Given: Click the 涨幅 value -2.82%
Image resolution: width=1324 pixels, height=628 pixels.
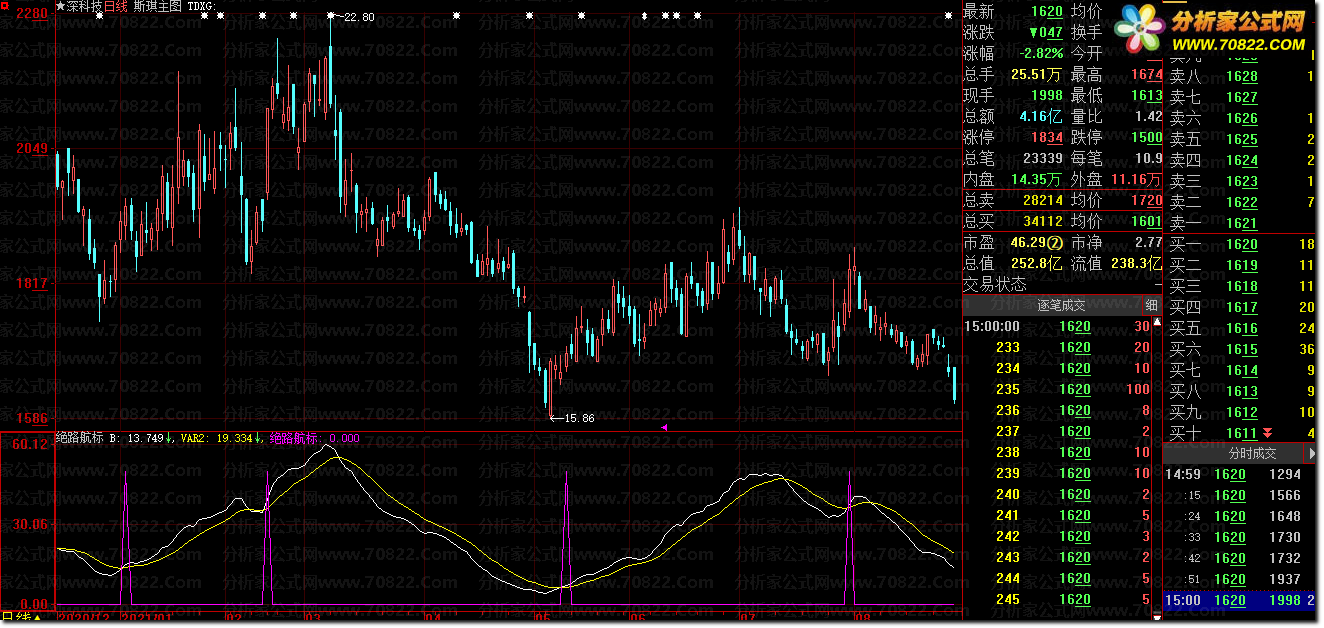Looking at the screenshot, I should click(x=1039, y=53).
